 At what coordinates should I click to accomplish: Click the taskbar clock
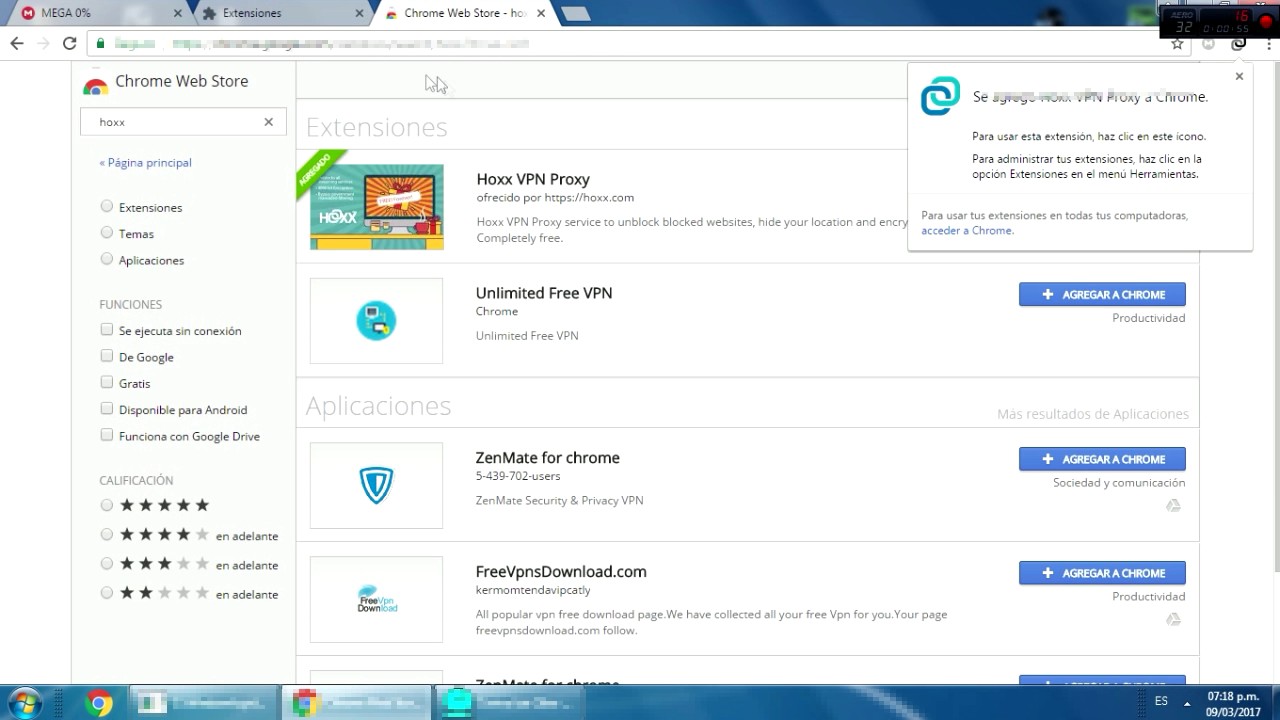1233,703
